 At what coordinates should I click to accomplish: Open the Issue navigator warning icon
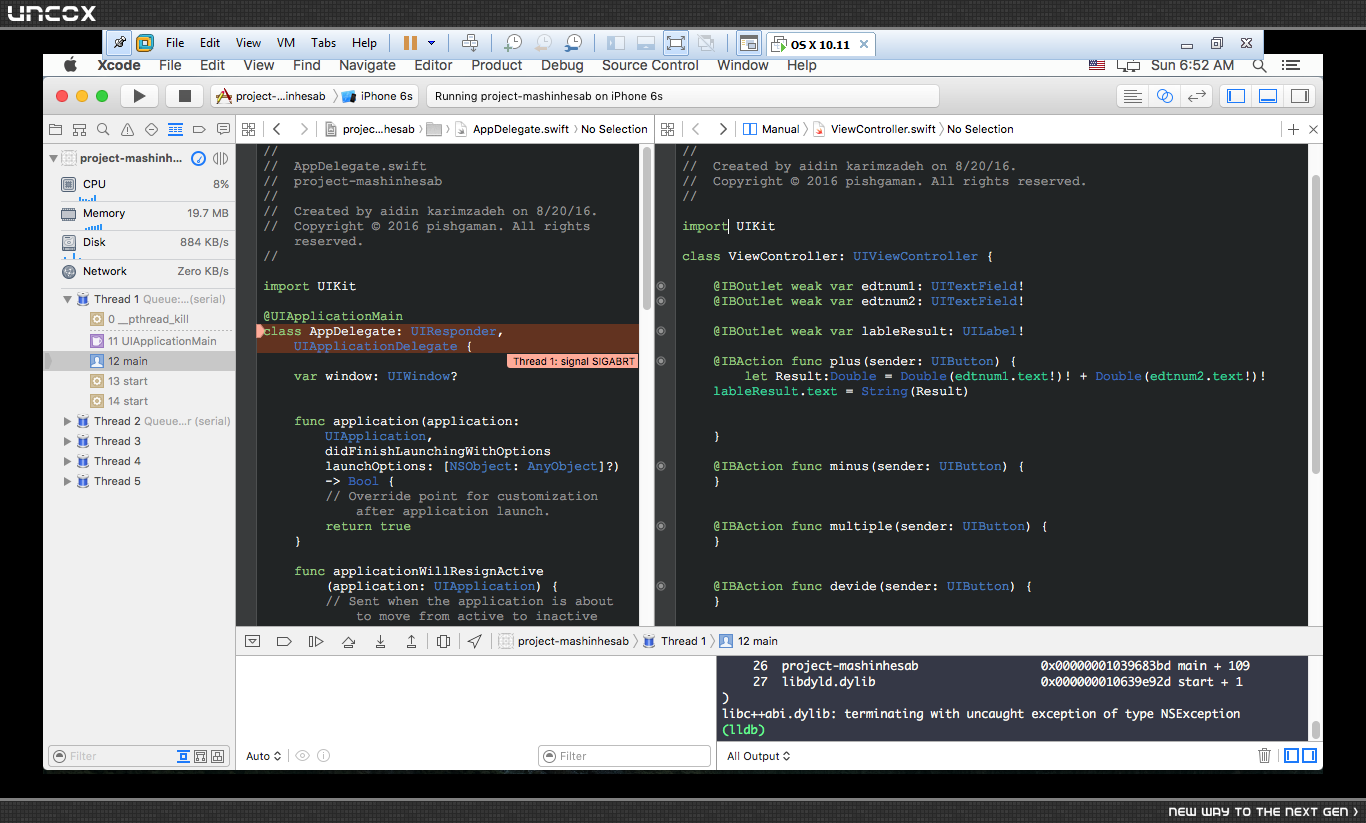point(128,129)
